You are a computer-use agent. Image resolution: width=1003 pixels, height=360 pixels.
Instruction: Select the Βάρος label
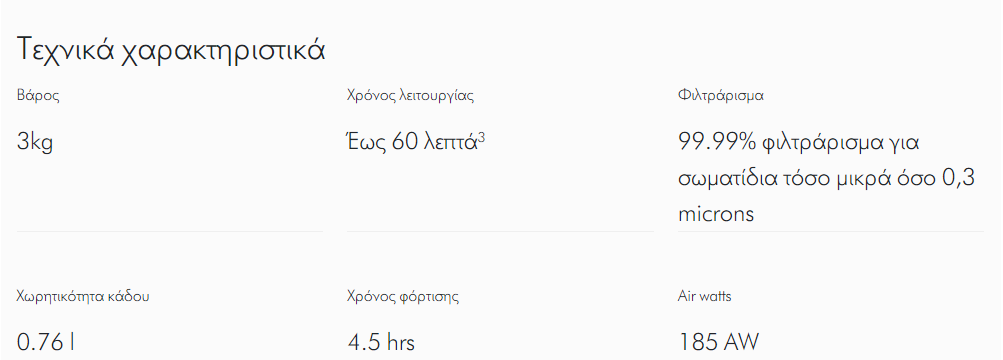(38, 97)
